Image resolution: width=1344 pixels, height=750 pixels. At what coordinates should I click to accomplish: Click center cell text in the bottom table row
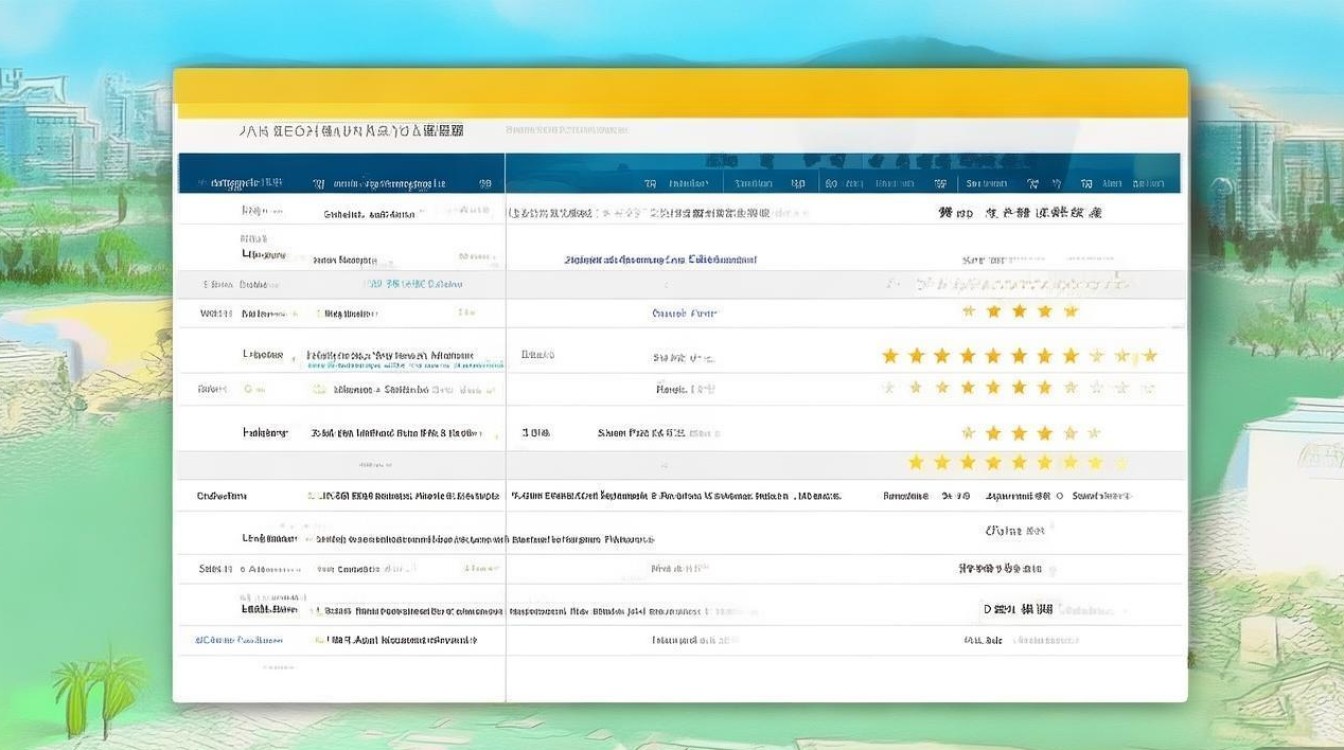click(695, 640)
